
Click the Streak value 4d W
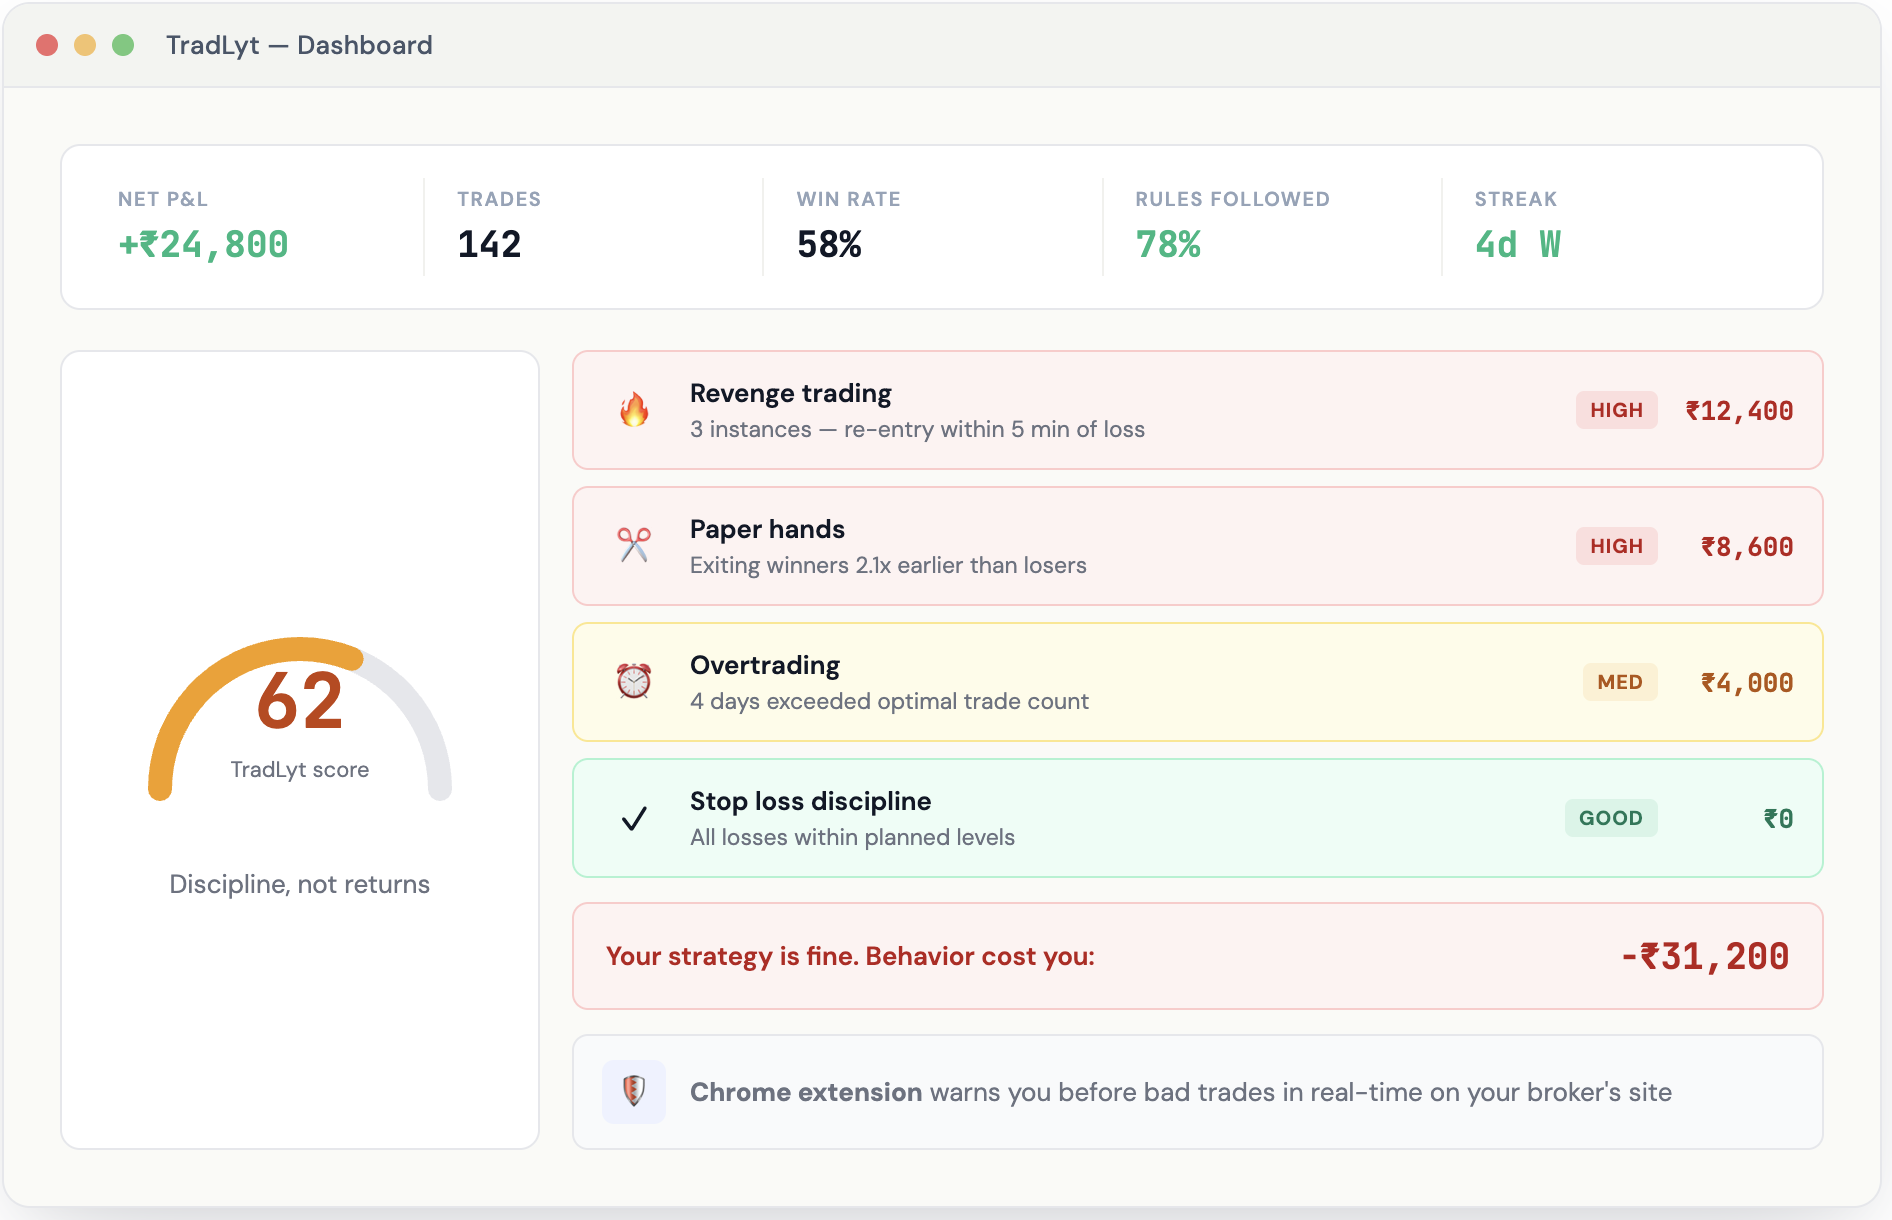tap(1517, 245)
